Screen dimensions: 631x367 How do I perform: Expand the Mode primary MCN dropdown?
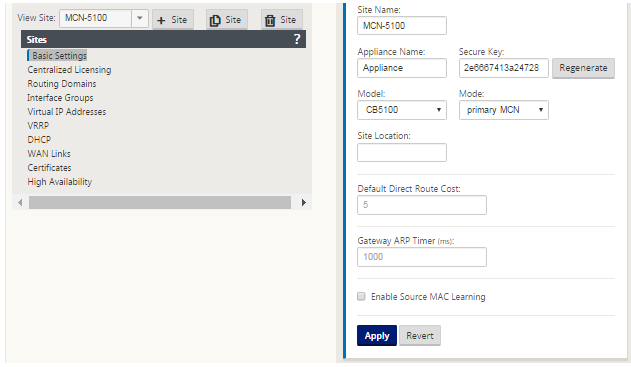(x=503, y=110)
